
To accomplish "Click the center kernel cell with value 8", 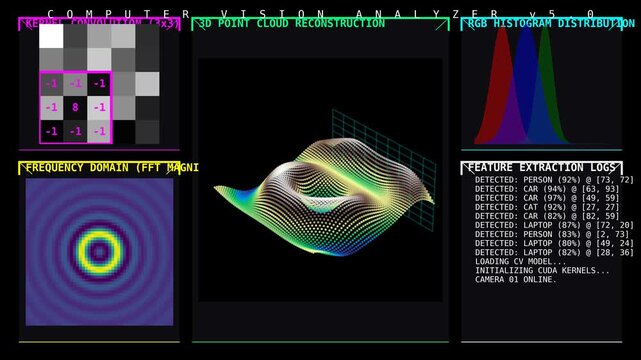I will [x=75, y=107].
